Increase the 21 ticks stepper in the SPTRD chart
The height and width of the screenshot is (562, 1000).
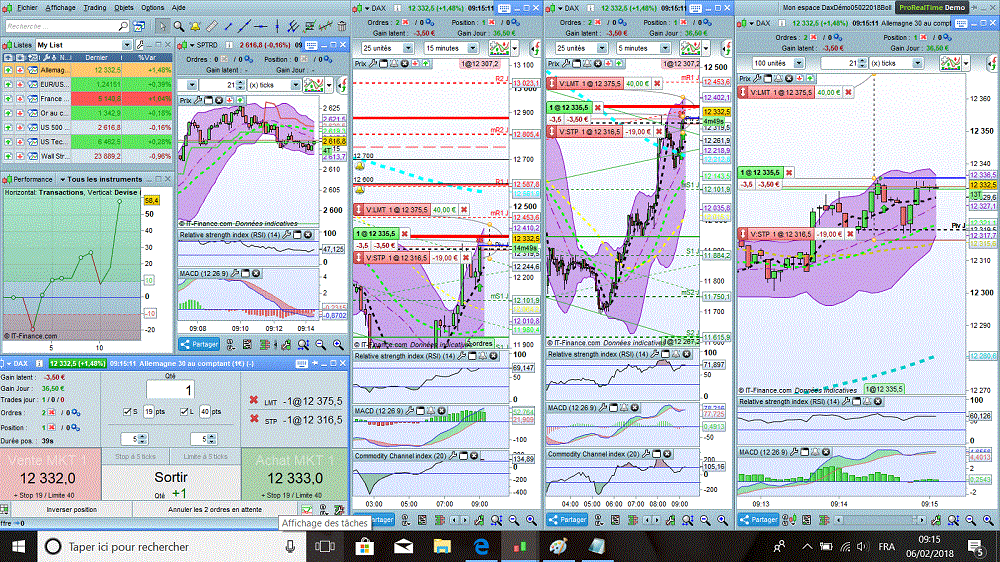[240, 82]
